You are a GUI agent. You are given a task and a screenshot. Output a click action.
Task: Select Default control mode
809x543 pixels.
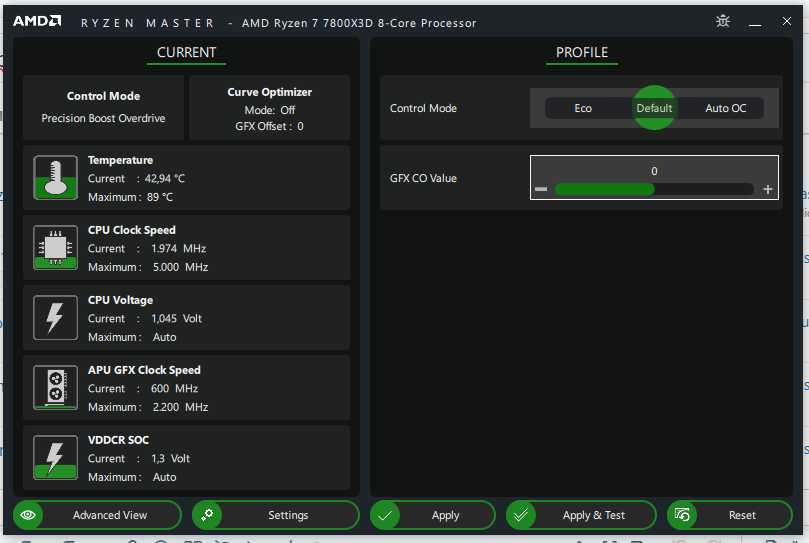click(654, 108)
